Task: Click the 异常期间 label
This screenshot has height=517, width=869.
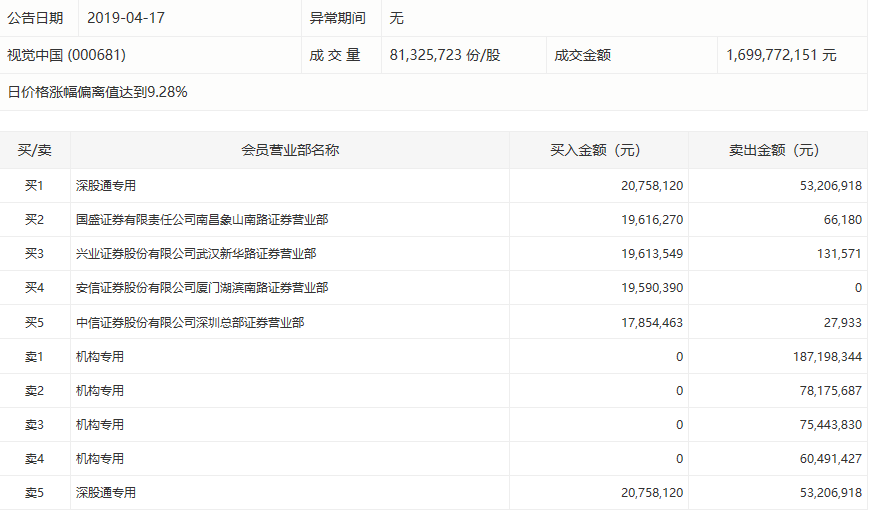Action: [338, 18]
